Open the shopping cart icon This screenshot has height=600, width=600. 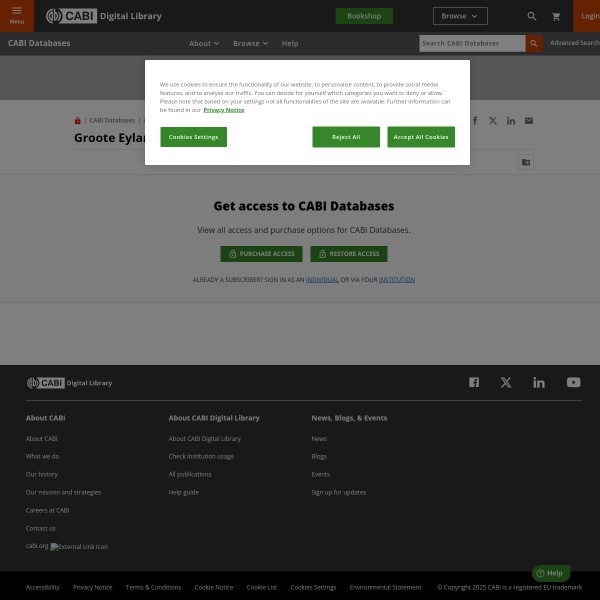[x=556, y=16]
